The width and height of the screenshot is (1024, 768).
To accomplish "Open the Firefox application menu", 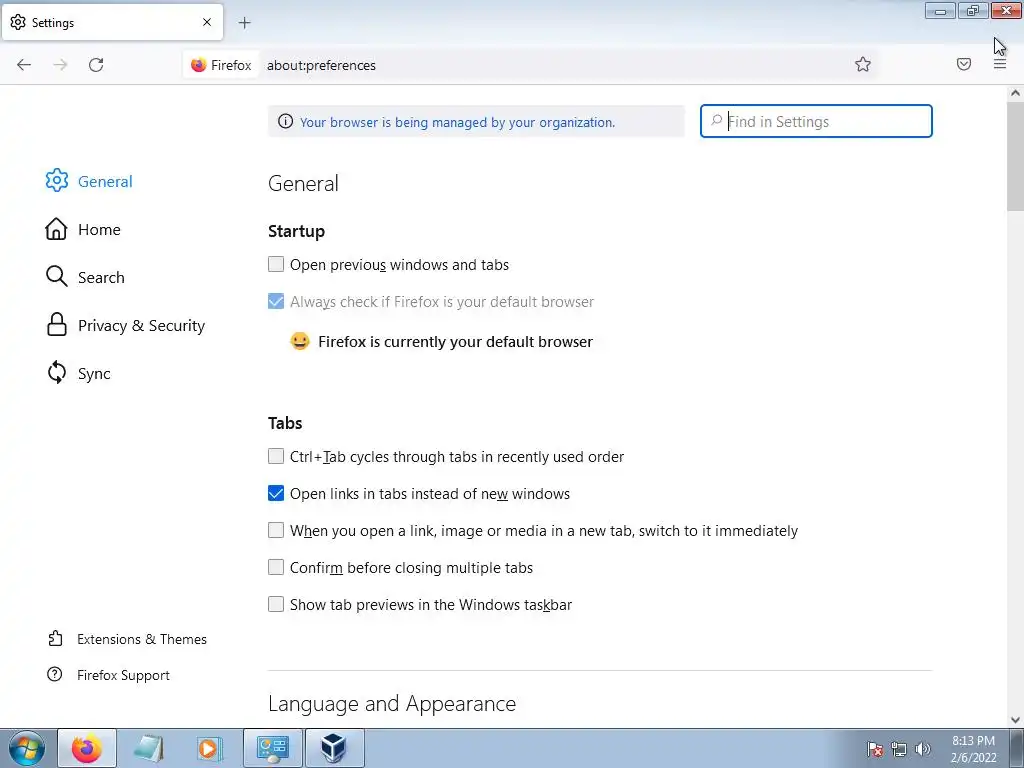I will (1000, 64).
